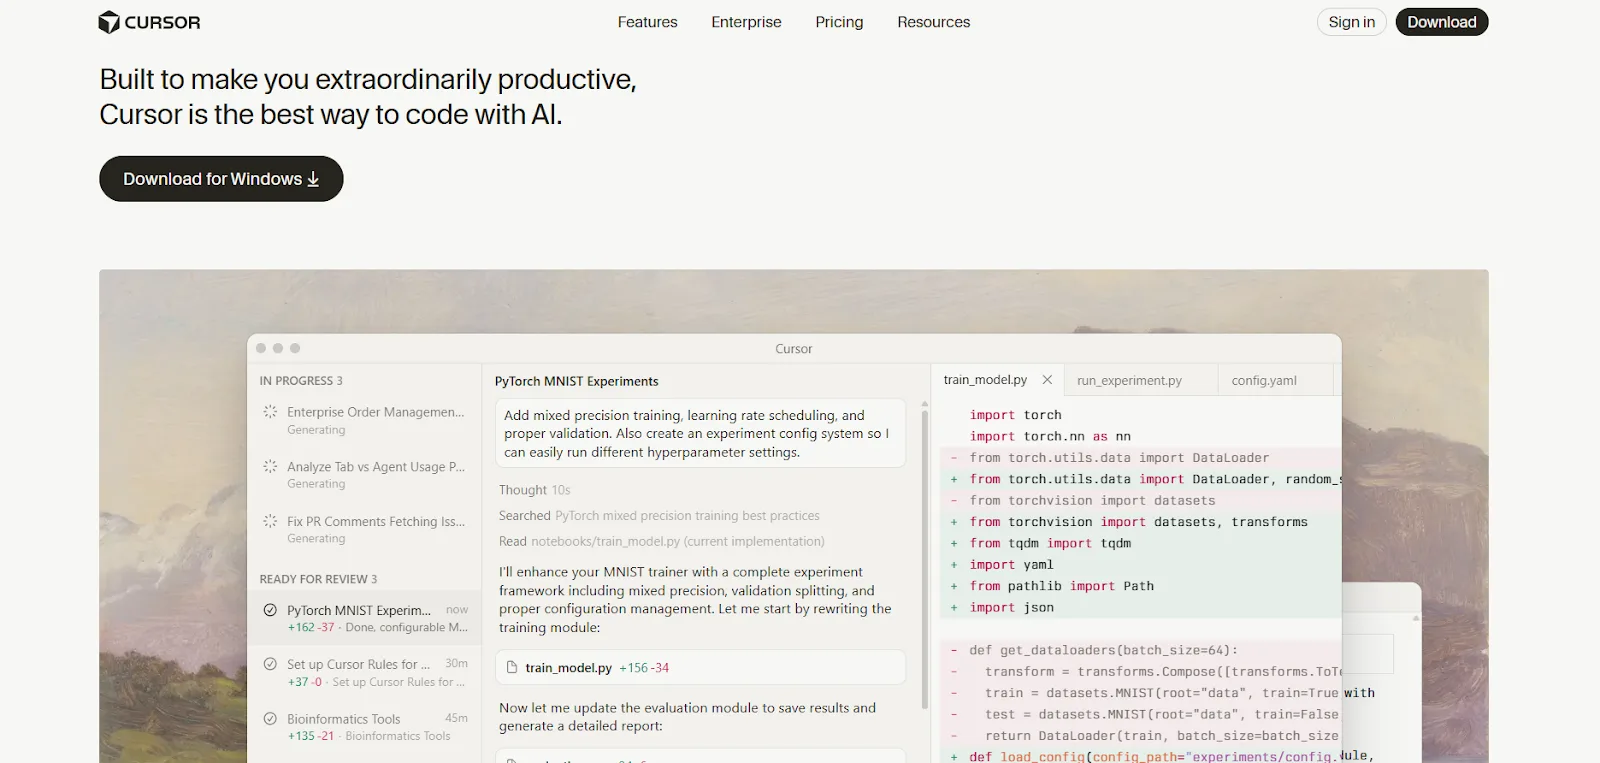Click the Download button in header
This screenshot has height=763, width=1600.
1441,22
